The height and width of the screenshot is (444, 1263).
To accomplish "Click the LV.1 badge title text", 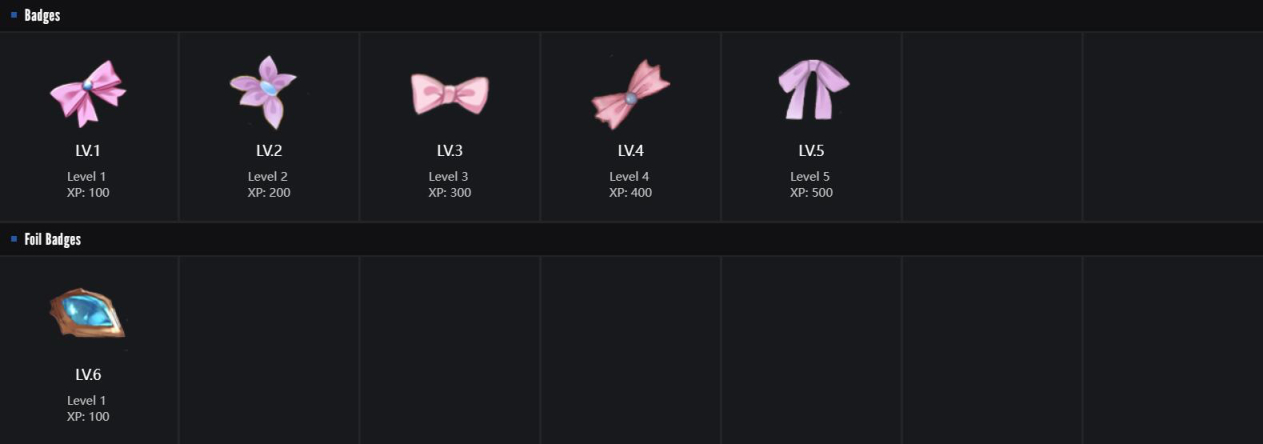I will [x=88, y=151].
